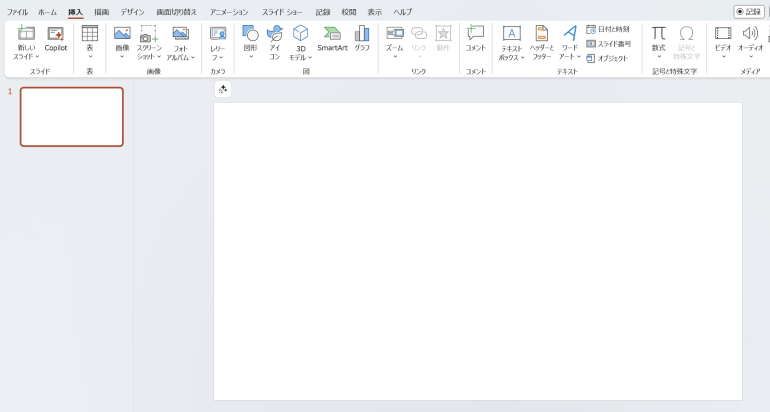Insert スライド番号 (Slide Number)
The width and height of the screenshot is (770, 412).
608,44
